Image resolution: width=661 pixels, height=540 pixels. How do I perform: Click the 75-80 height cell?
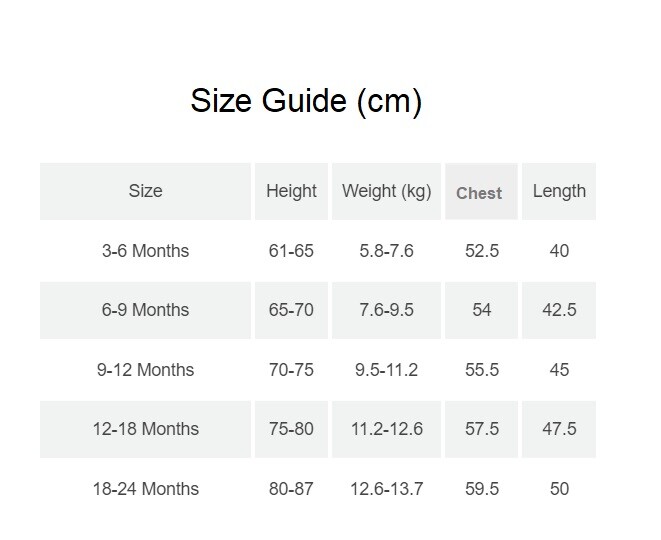click(291, 429)
